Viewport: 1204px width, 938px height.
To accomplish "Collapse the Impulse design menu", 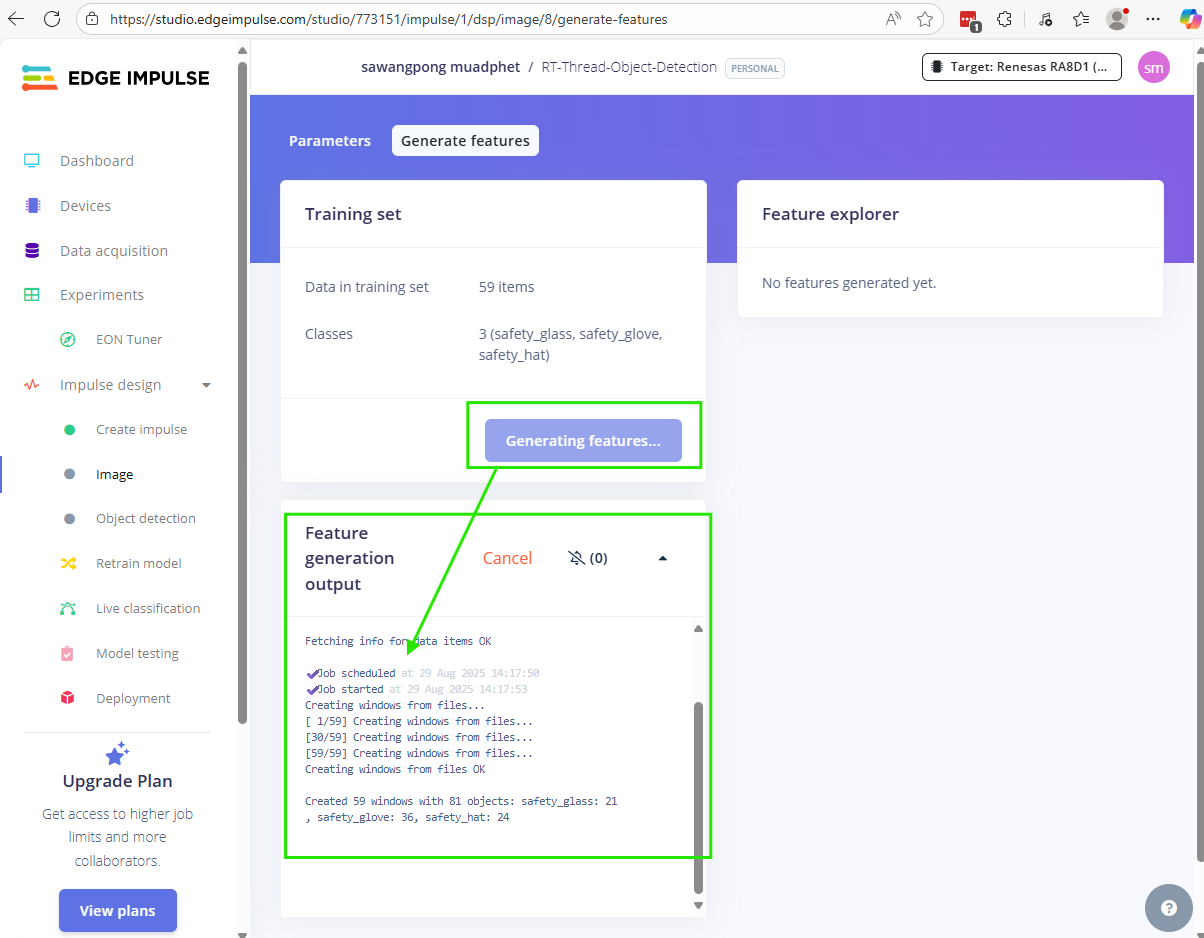I will tap(206, 385).
